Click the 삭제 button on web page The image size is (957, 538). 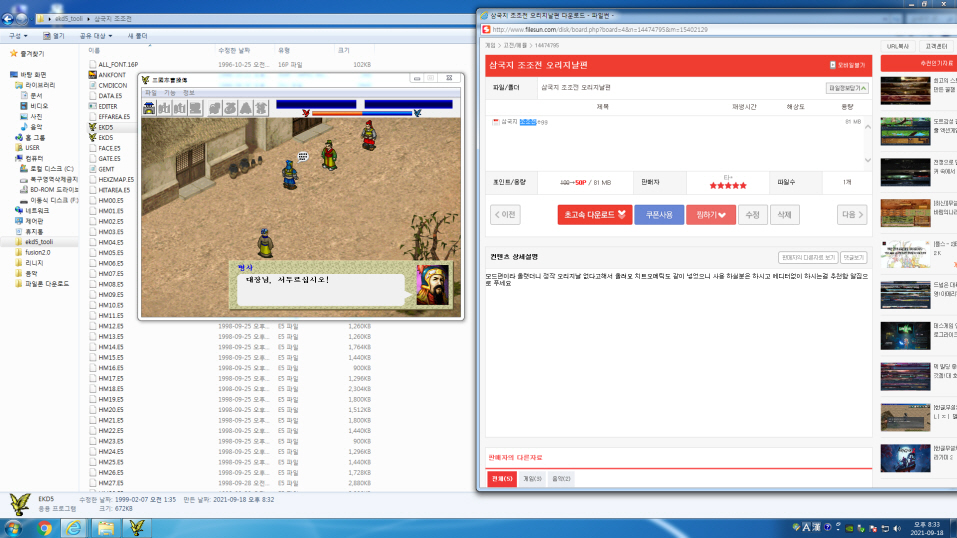[784, 215]
